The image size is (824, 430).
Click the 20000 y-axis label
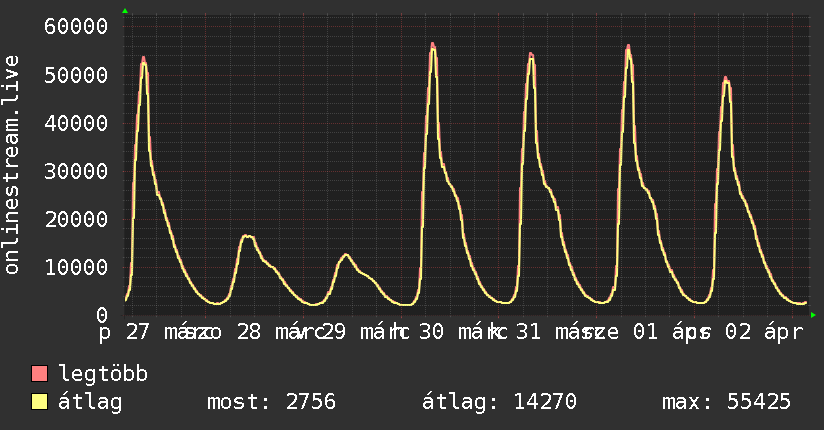pyautogui.click(x=76, y=219)
